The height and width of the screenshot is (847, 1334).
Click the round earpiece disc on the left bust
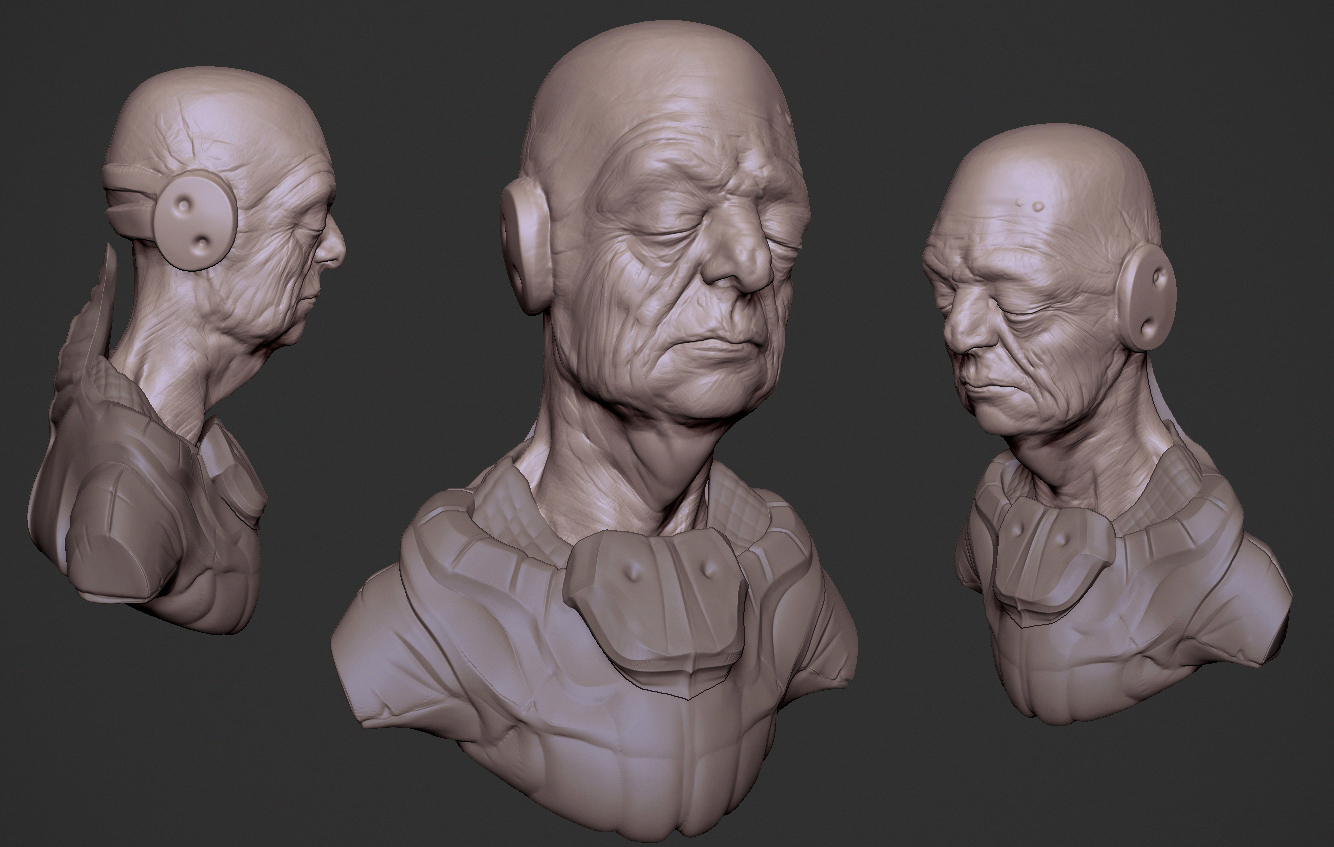click(x=197, y=219)
